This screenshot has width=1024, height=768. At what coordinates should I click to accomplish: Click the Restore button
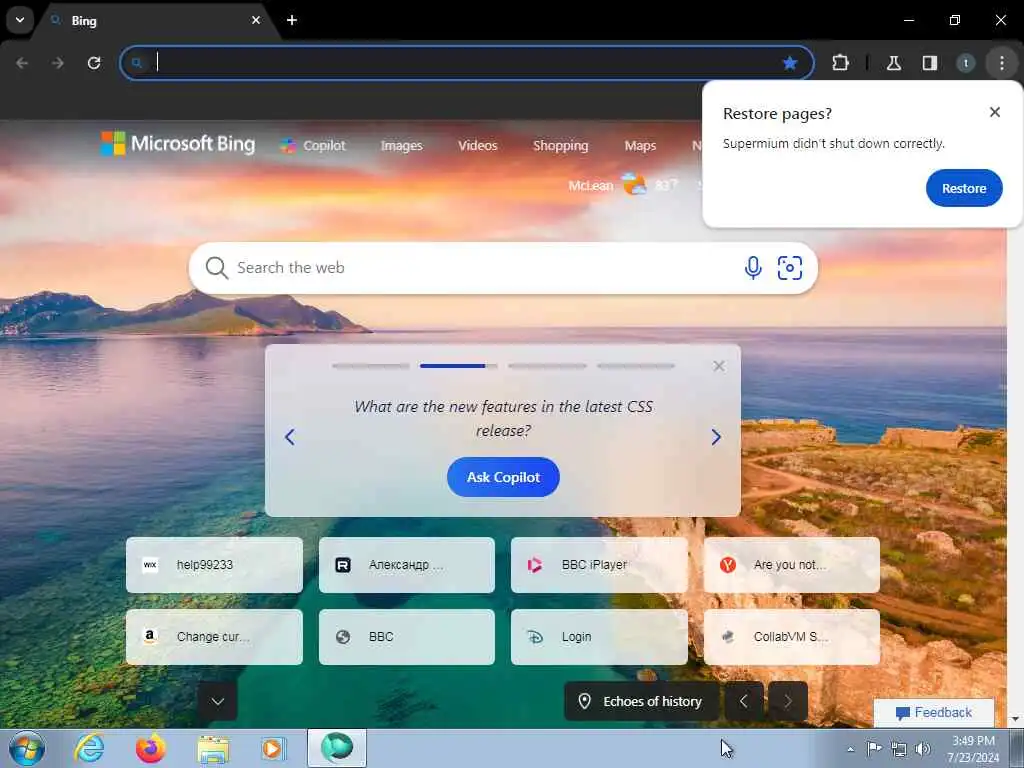pyautogui.click(x=964, y=188)
